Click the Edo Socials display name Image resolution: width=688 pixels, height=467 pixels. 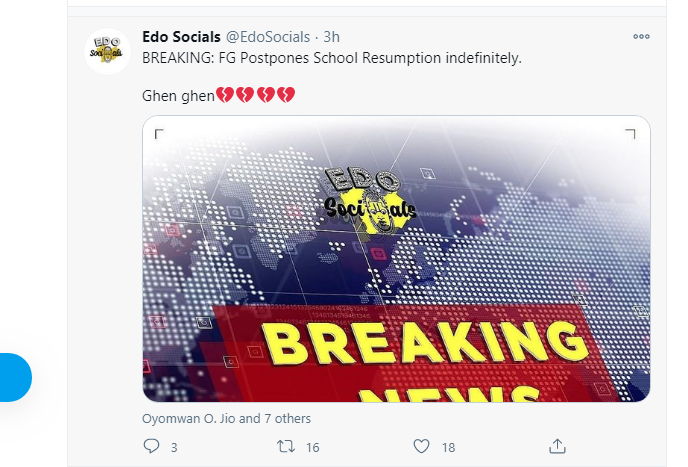[181, 37]
